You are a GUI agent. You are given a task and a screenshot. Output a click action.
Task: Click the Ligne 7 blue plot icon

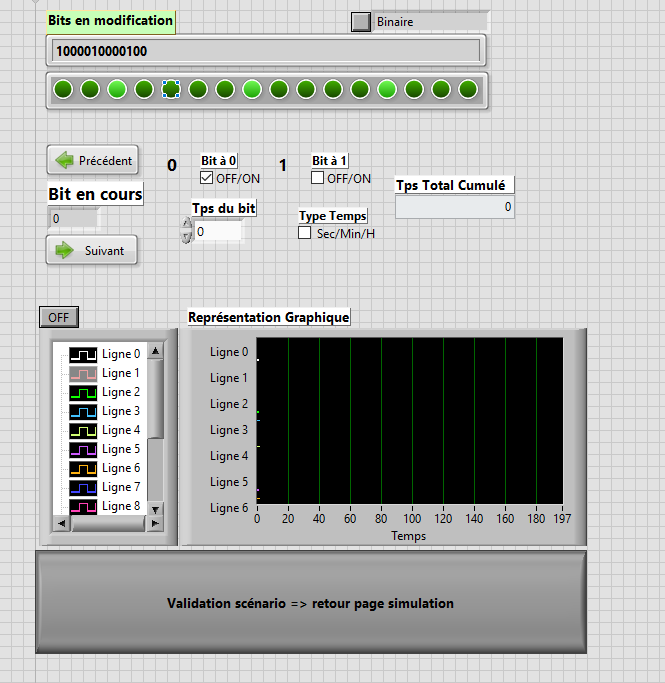pos(83,487)
